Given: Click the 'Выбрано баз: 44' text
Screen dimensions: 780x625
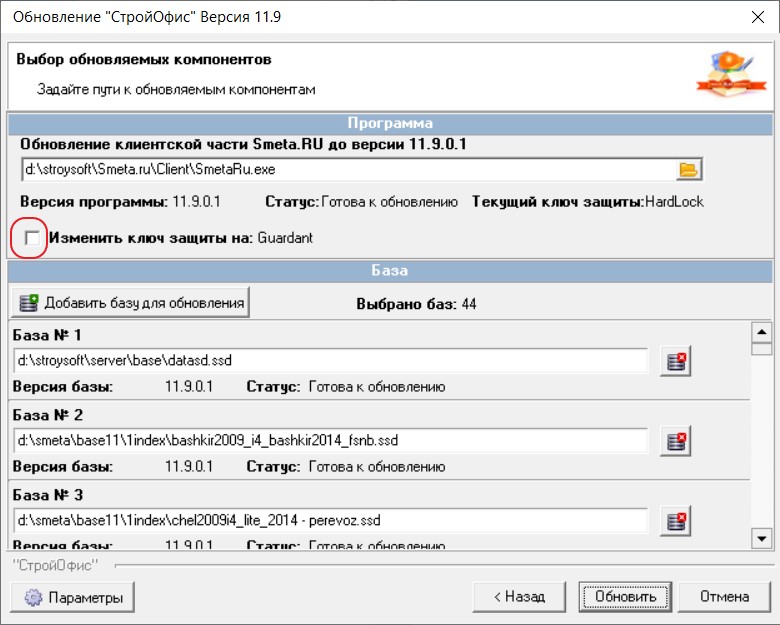Looking at the screenshot, I should 416,304.
